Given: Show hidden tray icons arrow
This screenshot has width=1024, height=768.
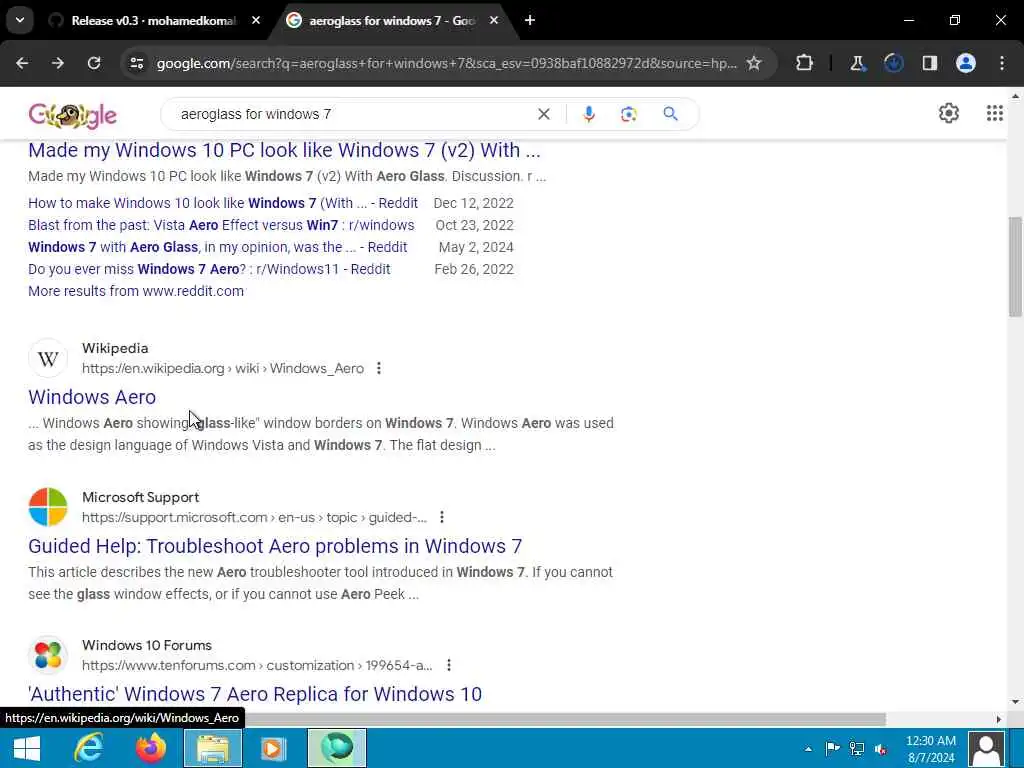Looking at the screenshot, I should [x=808, y=749].
